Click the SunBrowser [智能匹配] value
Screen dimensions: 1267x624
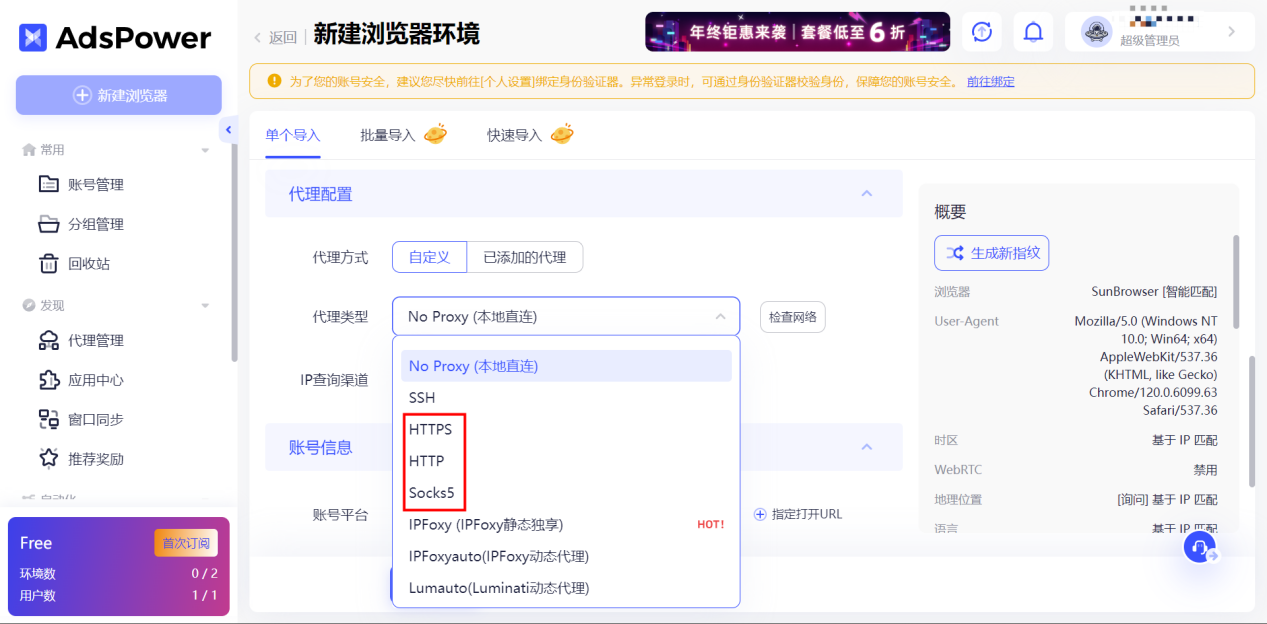click(1154, 292)
